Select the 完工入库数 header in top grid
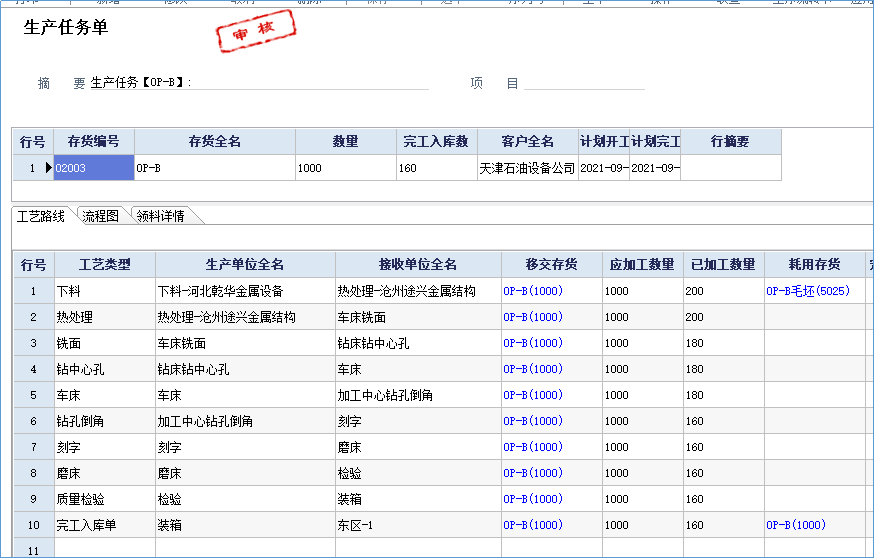Screen dimensions: 874x558 pos(435,142)
